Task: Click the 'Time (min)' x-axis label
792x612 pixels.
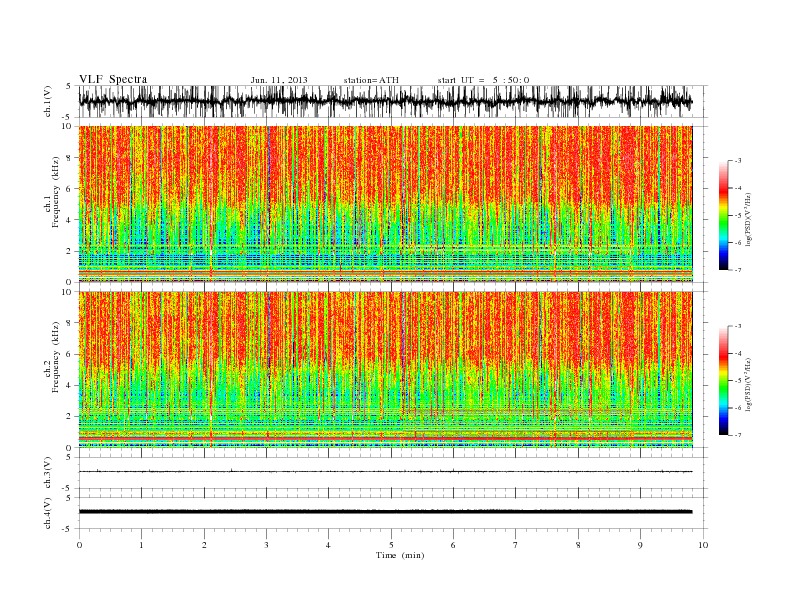Action: pyautogui.click(x=400, y=555)
